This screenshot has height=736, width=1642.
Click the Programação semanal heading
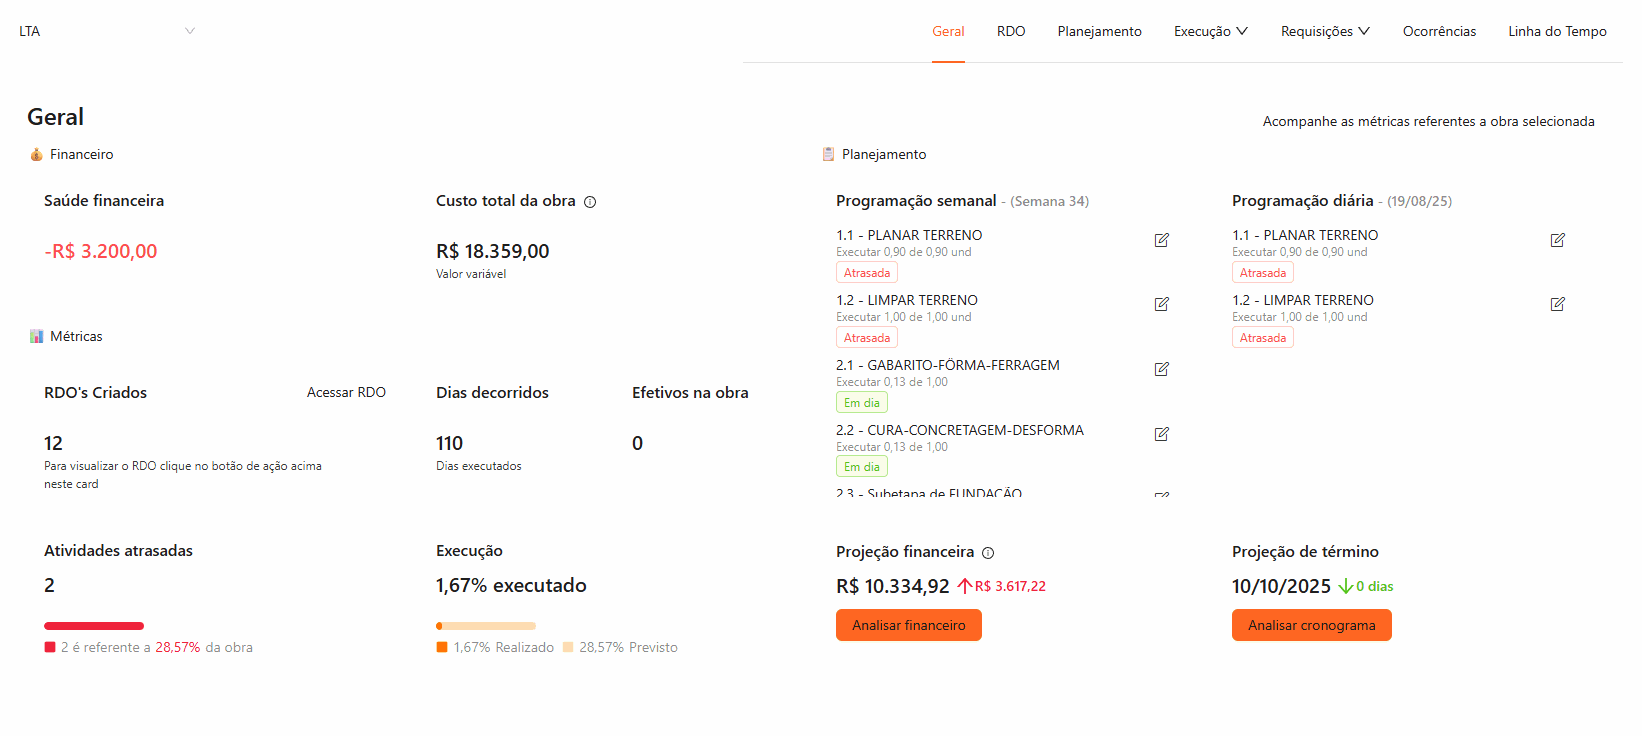(916, 200)
